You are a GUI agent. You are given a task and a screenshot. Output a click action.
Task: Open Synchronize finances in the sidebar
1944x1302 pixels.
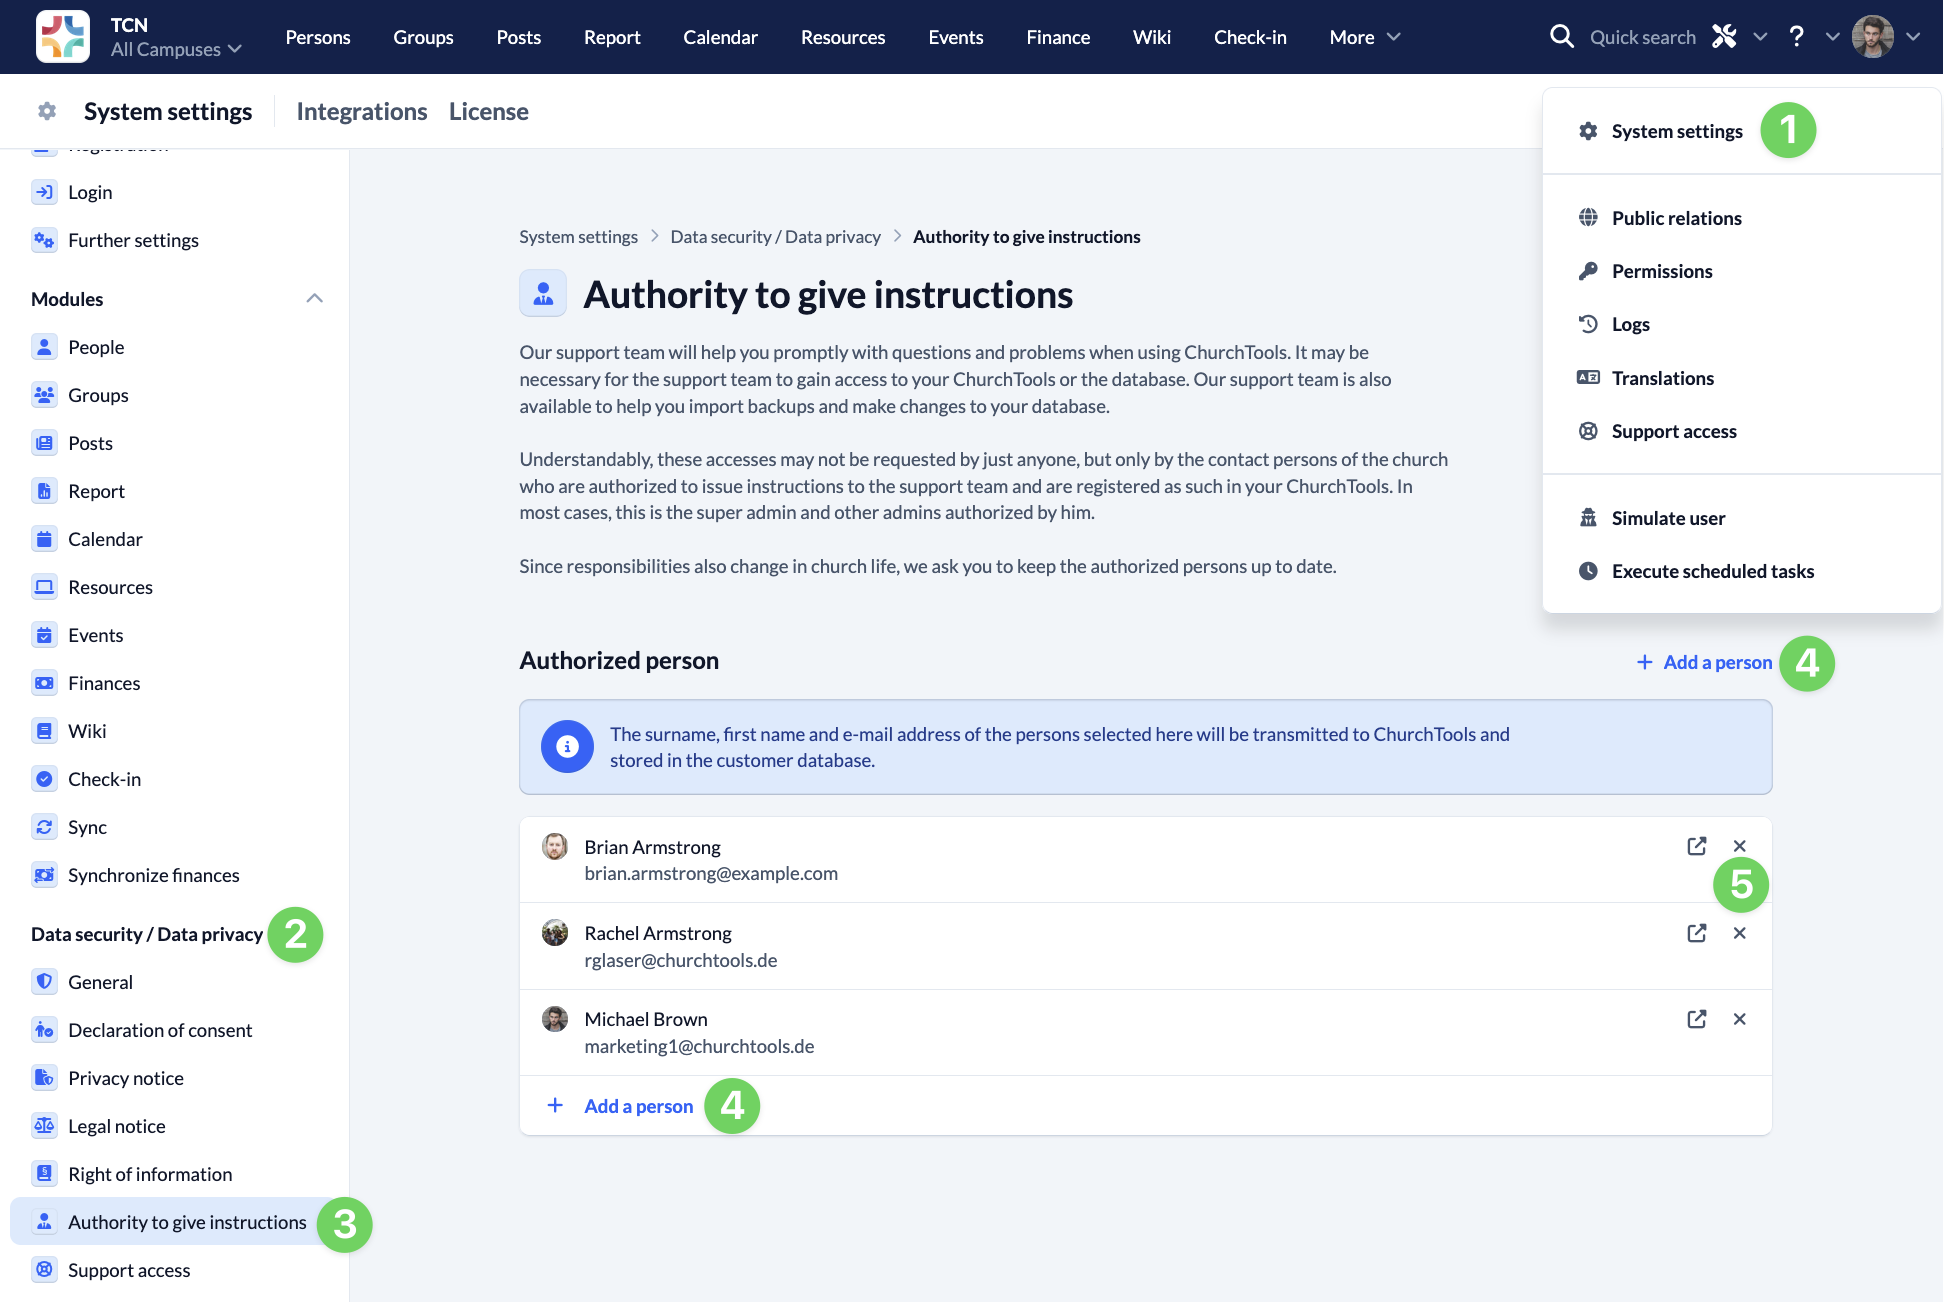pos(153,875)
